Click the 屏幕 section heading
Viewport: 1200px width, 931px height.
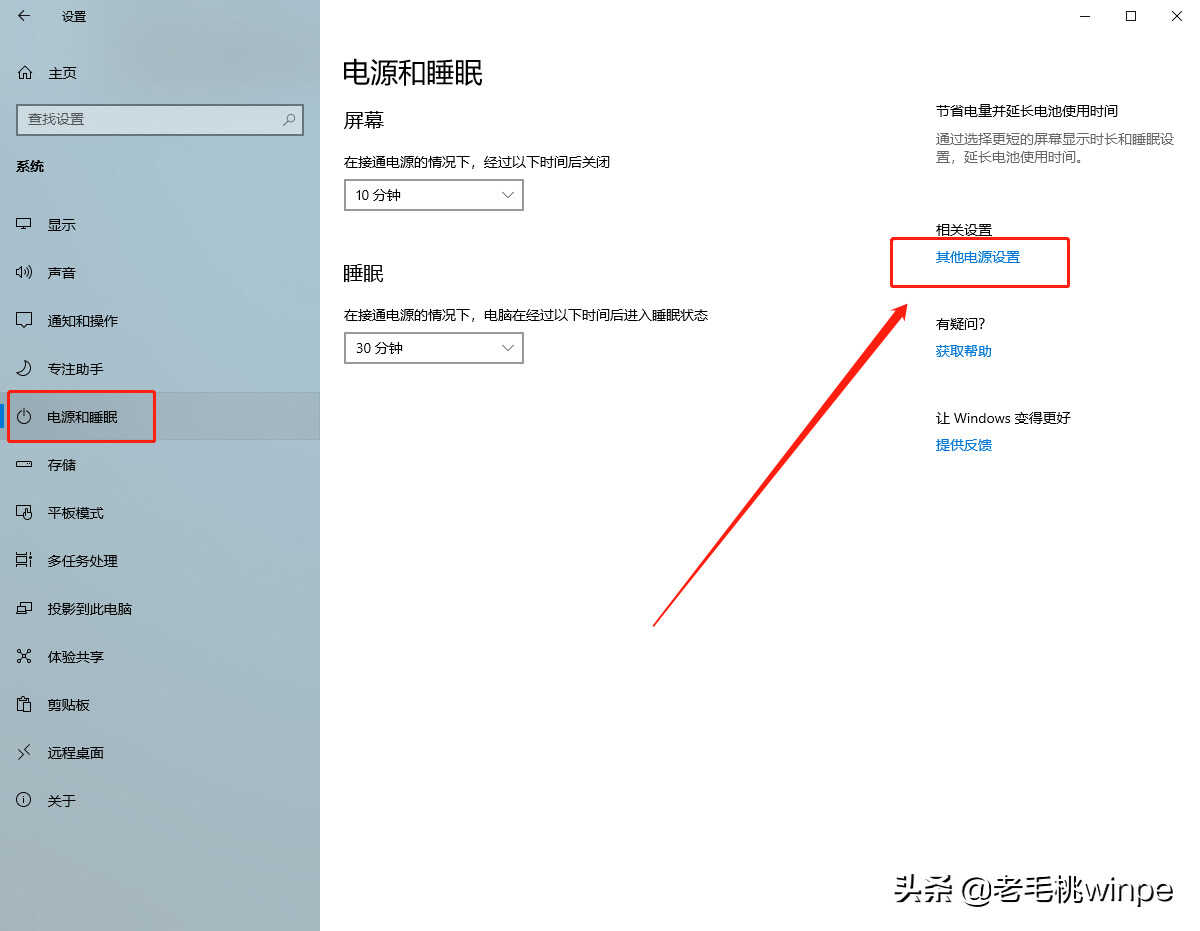click(364, 120)
